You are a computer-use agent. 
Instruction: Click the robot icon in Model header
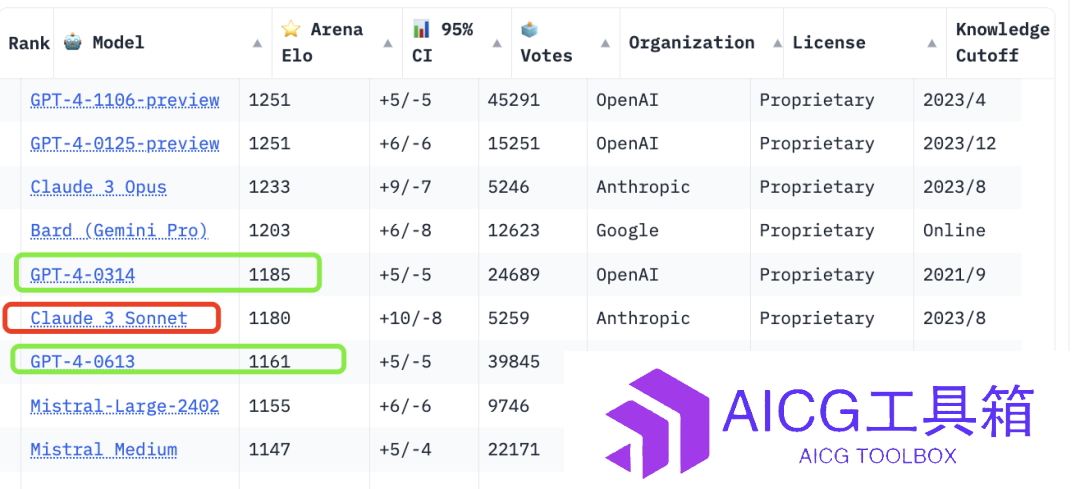pos(73,42)
